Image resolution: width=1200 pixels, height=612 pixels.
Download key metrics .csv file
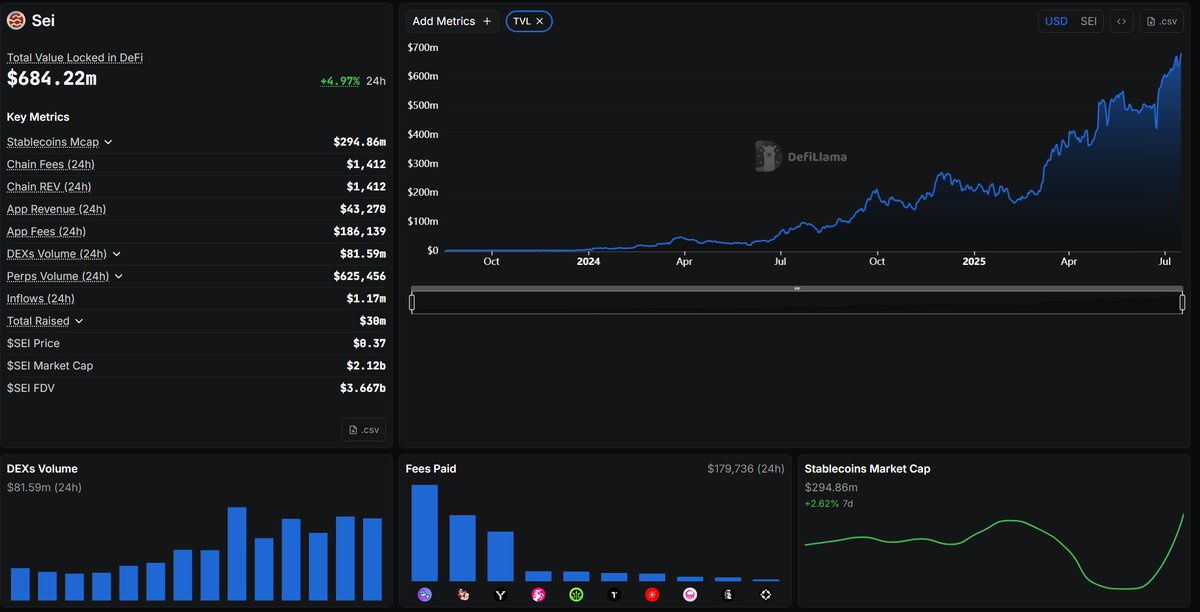pos(364,430)
